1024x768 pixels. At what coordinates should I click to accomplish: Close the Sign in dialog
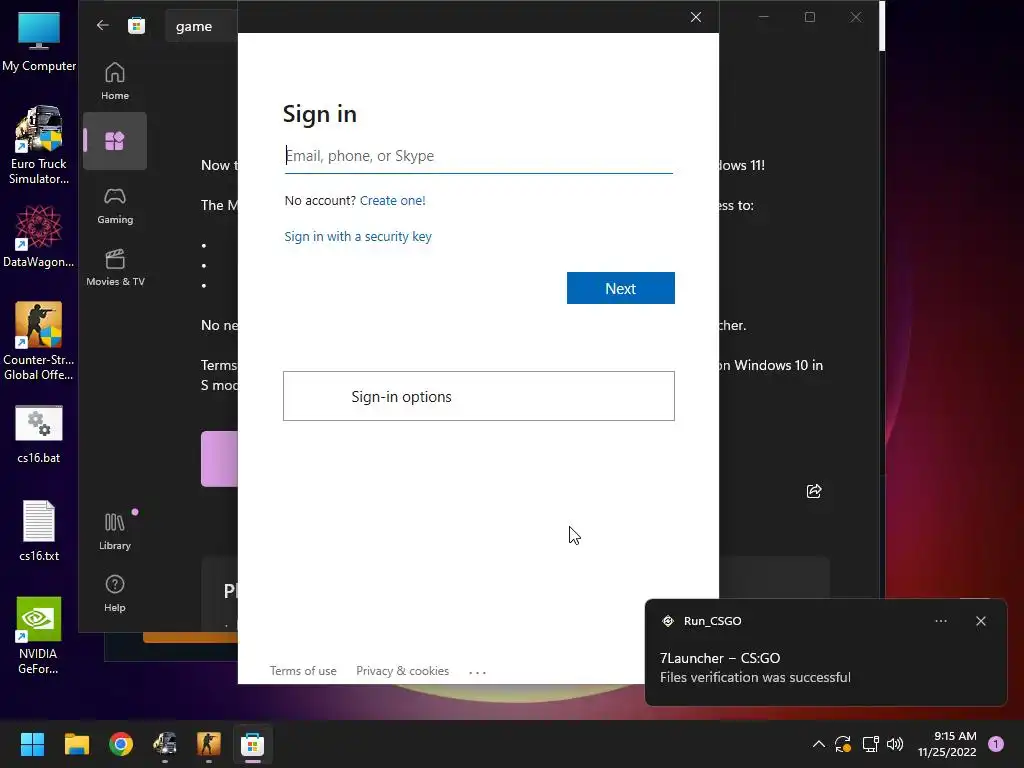pos(696,17)
